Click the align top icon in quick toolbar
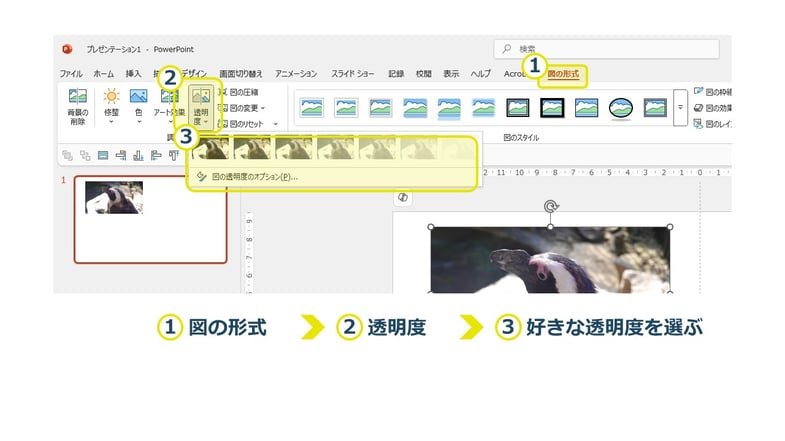785x441 pixels. (x=174, y=156)
